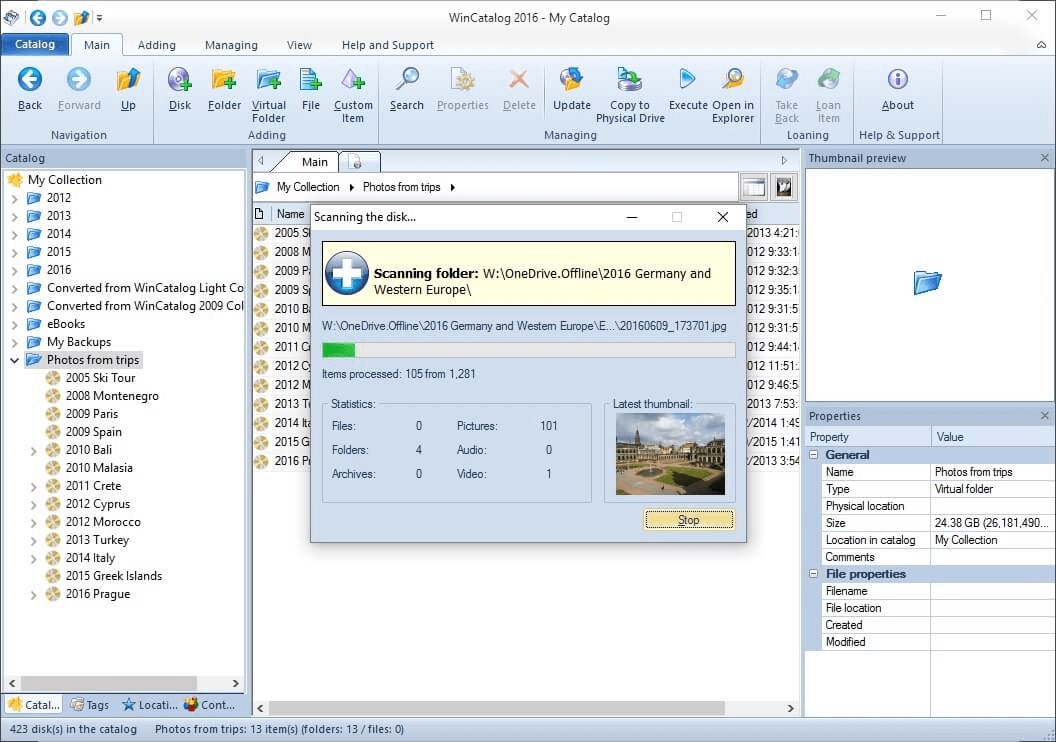Switch to the View ribbon tab
Screen dimensions: 1056x742
point(299,45)
